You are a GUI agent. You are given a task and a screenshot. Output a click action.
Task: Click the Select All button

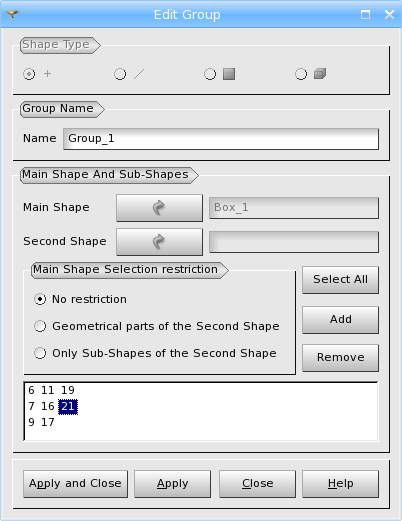pyautogui.click(x=340, y=280)
